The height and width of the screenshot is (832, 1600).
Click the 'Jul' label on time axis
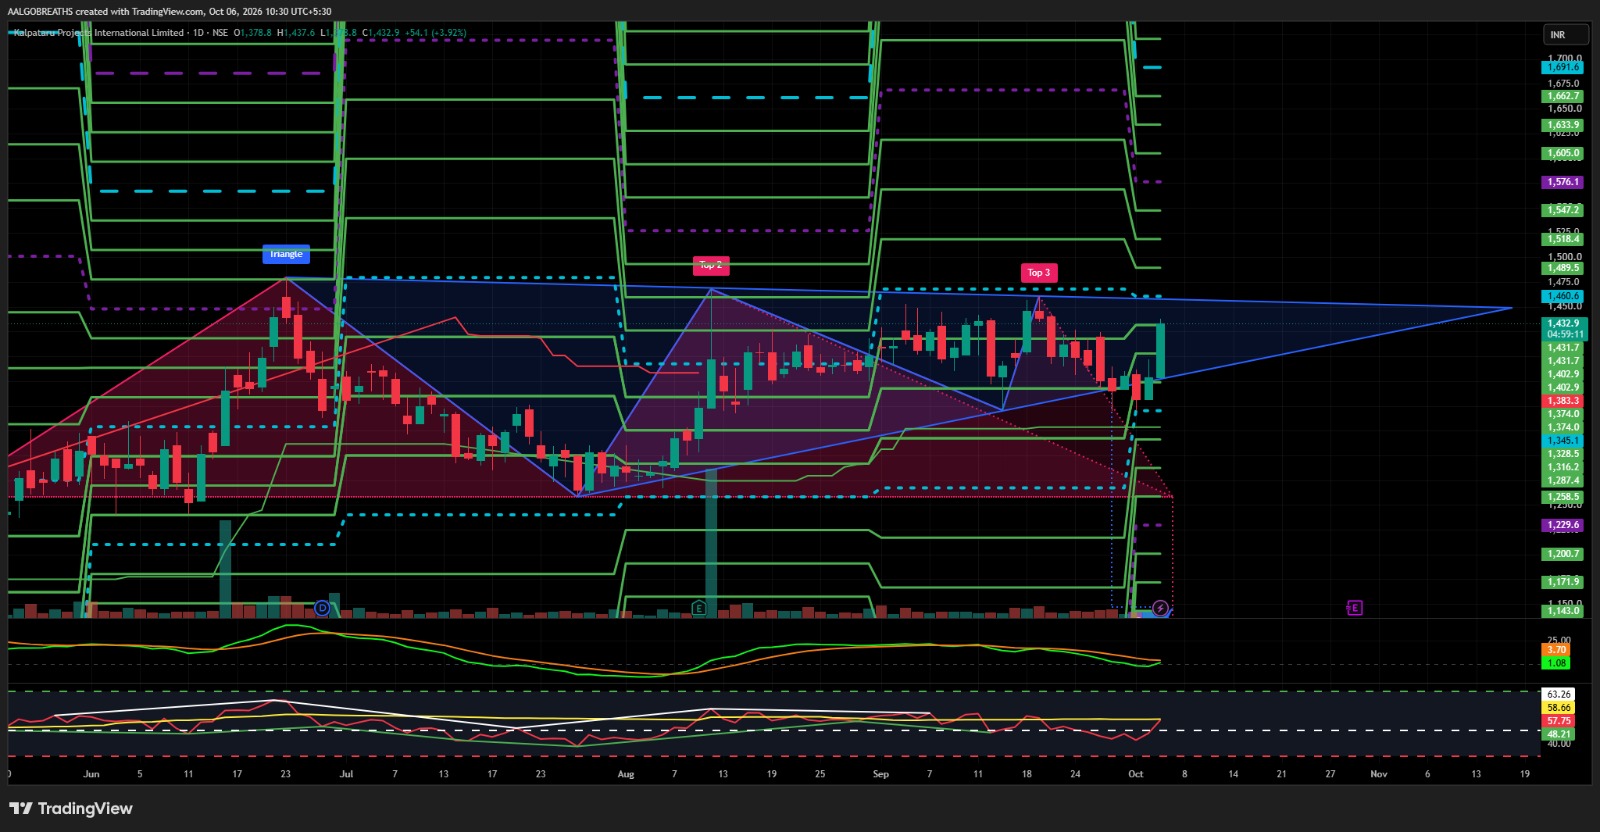(346, 773)
